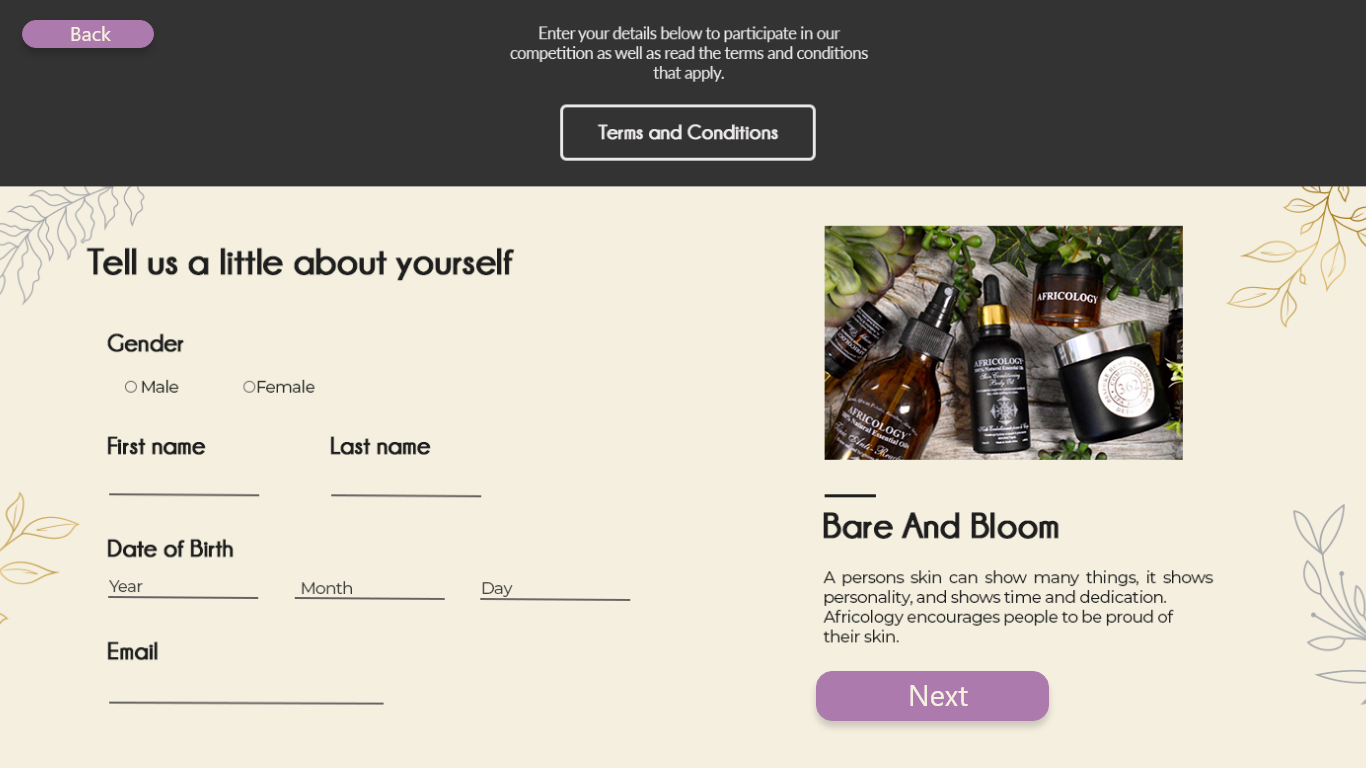Click the Date of Birth label

170,549
